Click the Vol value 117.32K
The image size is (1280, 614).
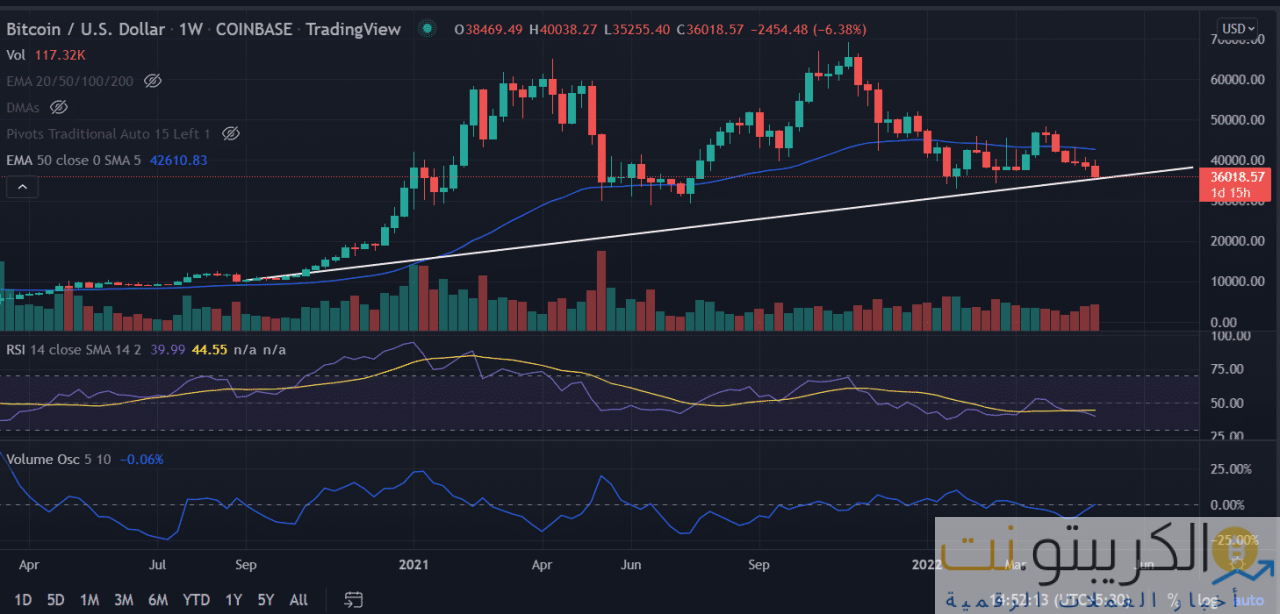pos(61,55)
